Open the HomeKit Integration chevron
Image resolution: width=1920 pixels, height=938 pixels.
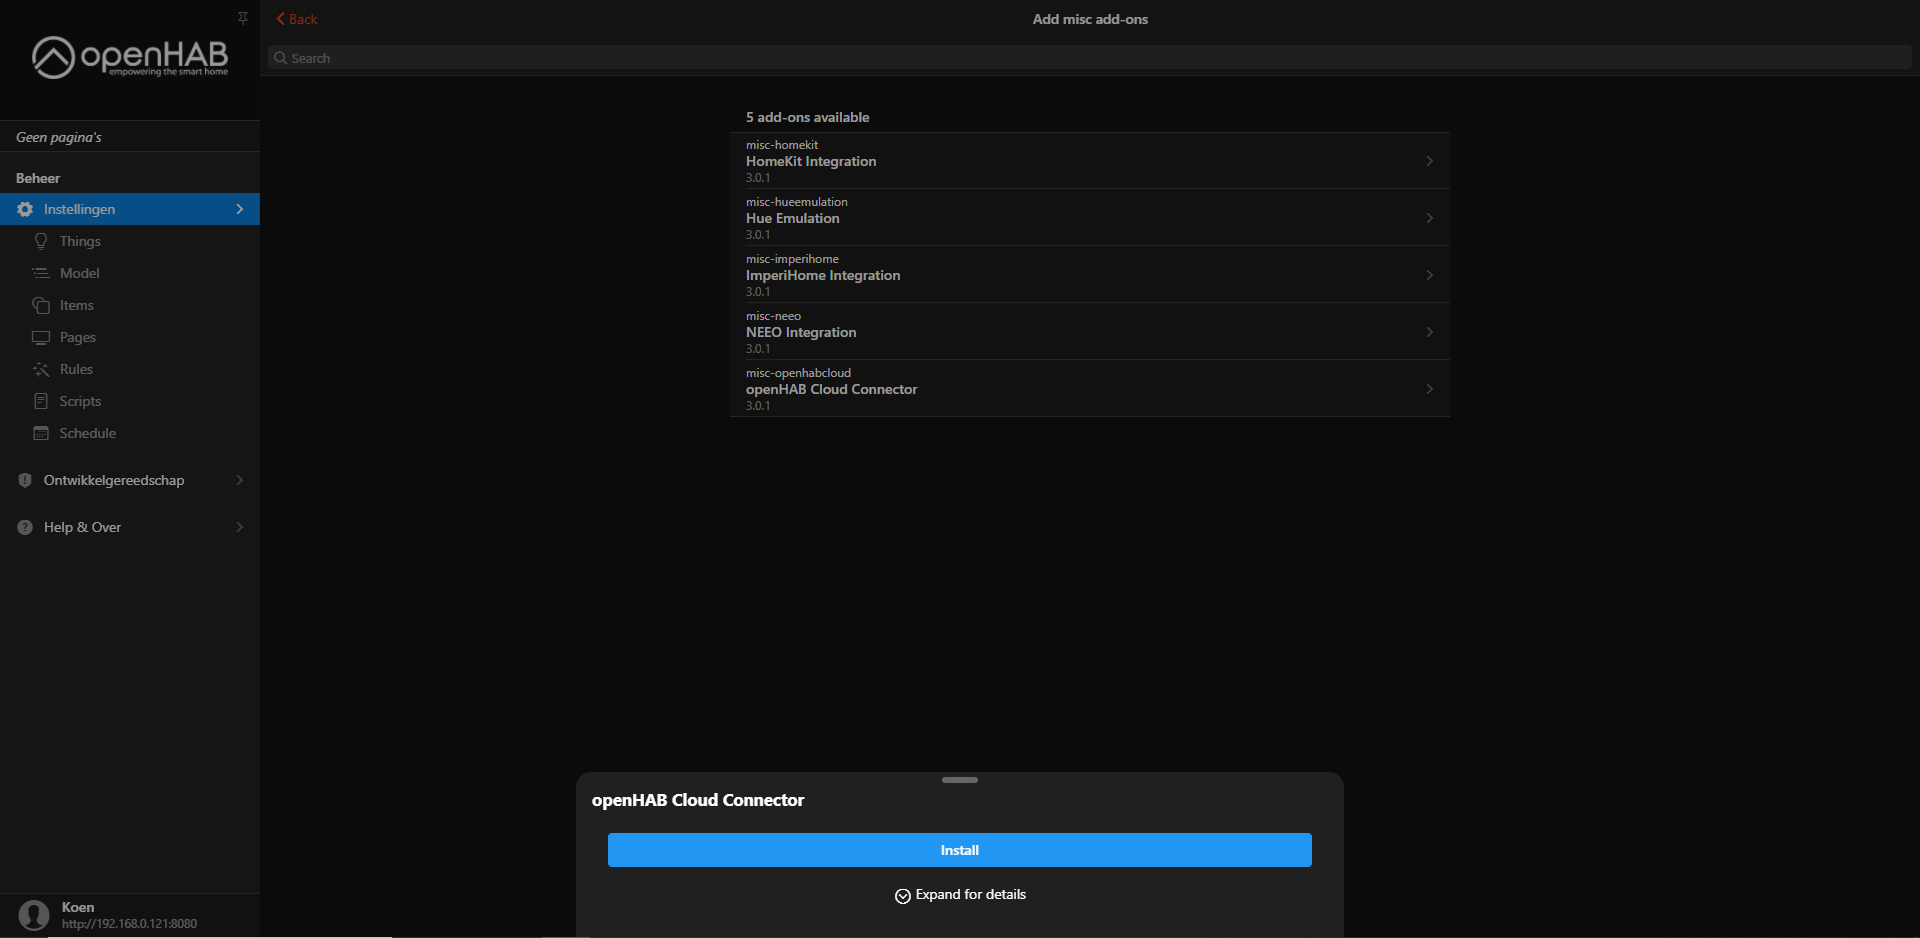tap(1430, 161)
